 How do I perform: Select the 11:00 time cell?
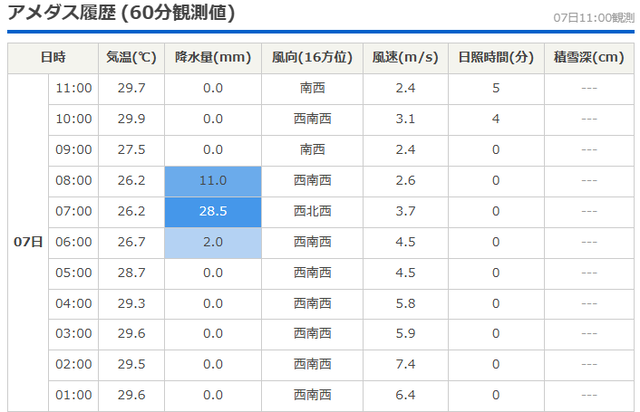pos(74,88)
